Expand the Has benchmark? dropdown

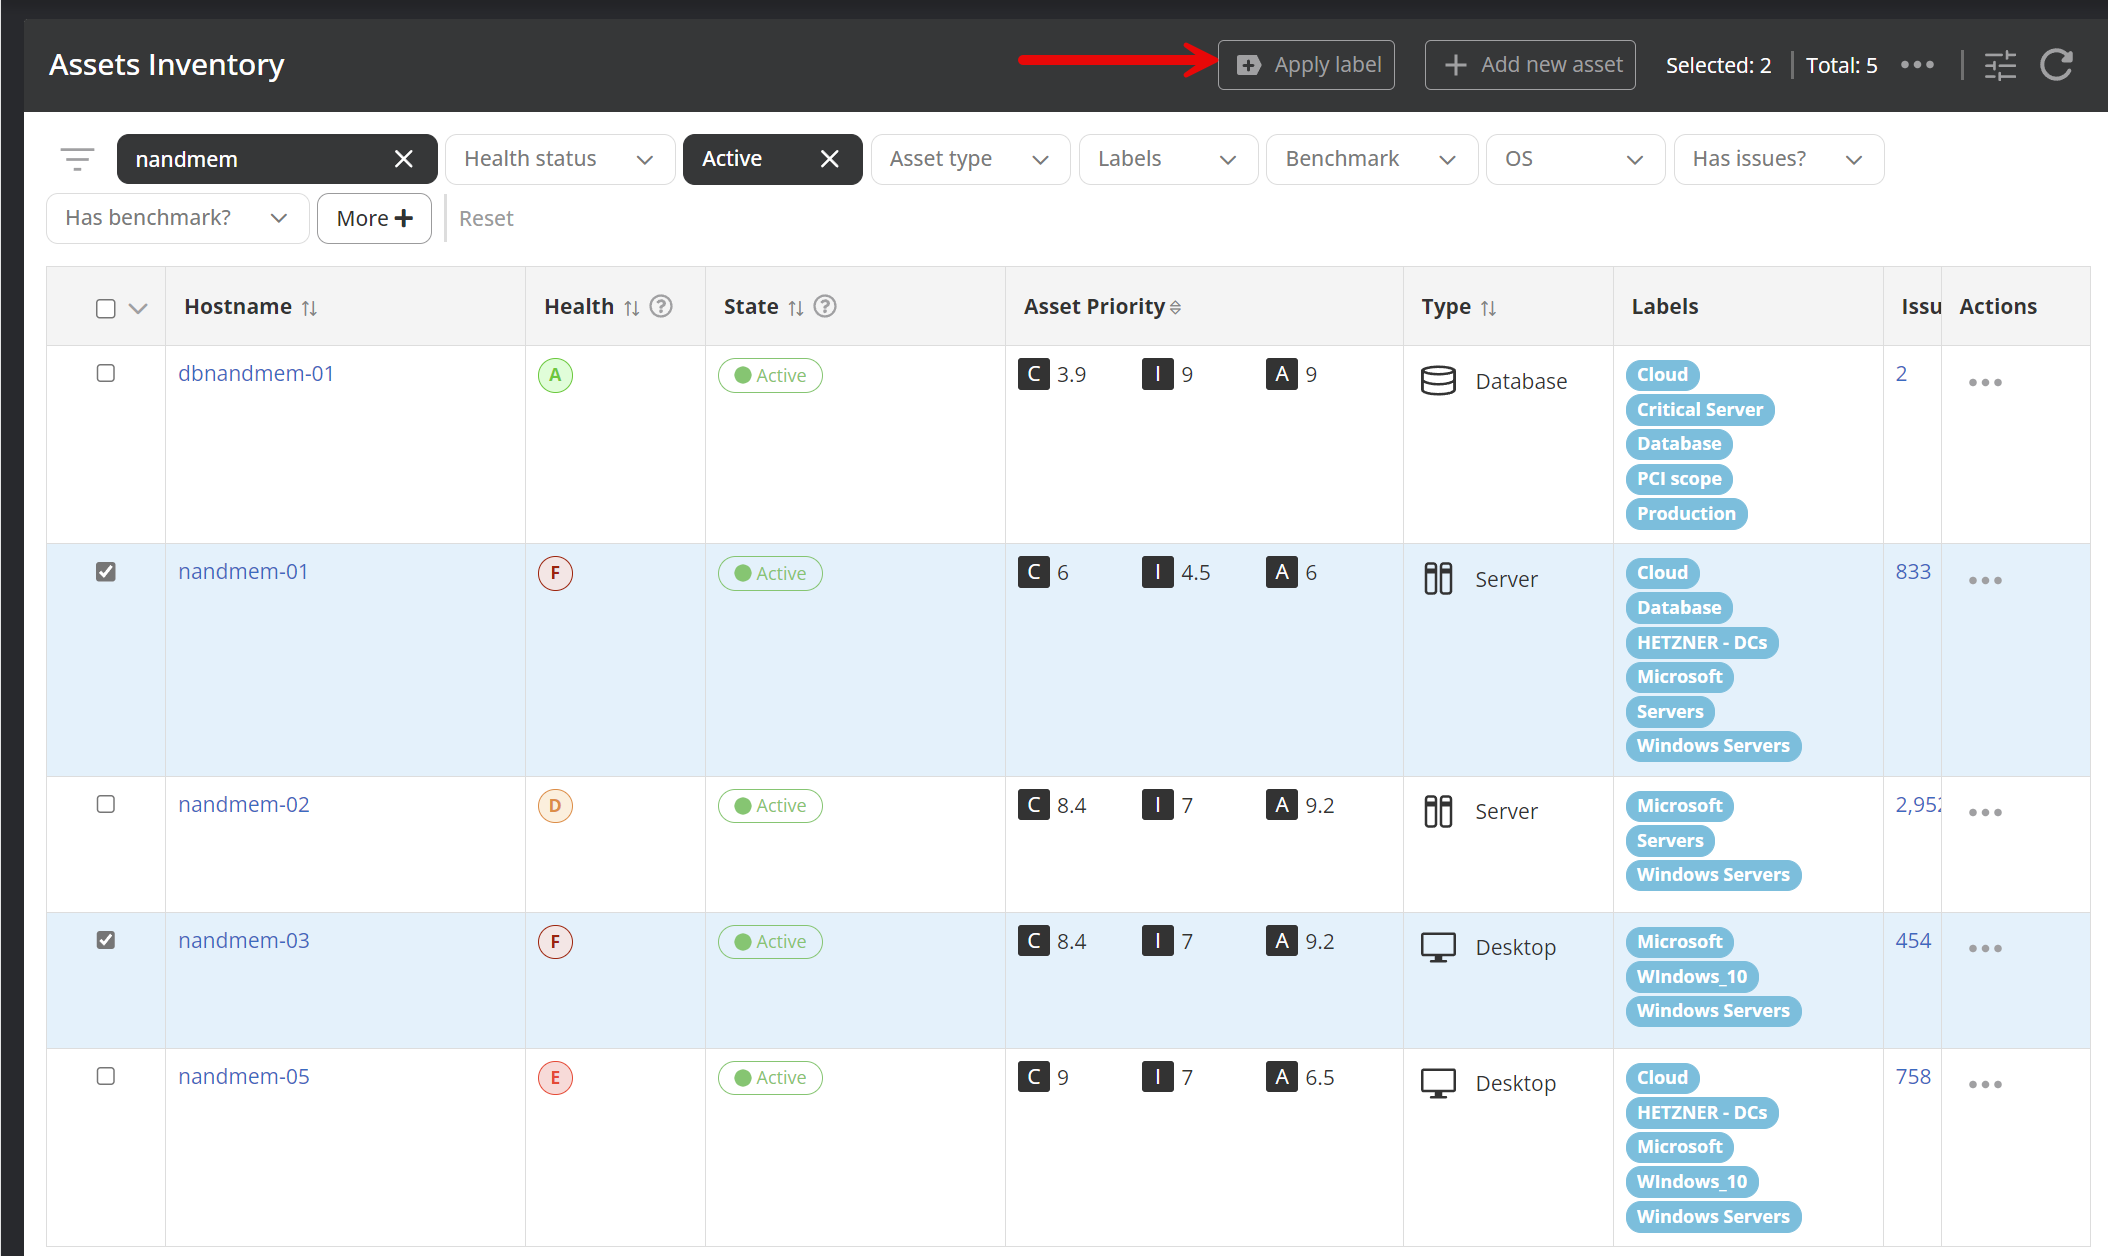(x=176, y=218)
